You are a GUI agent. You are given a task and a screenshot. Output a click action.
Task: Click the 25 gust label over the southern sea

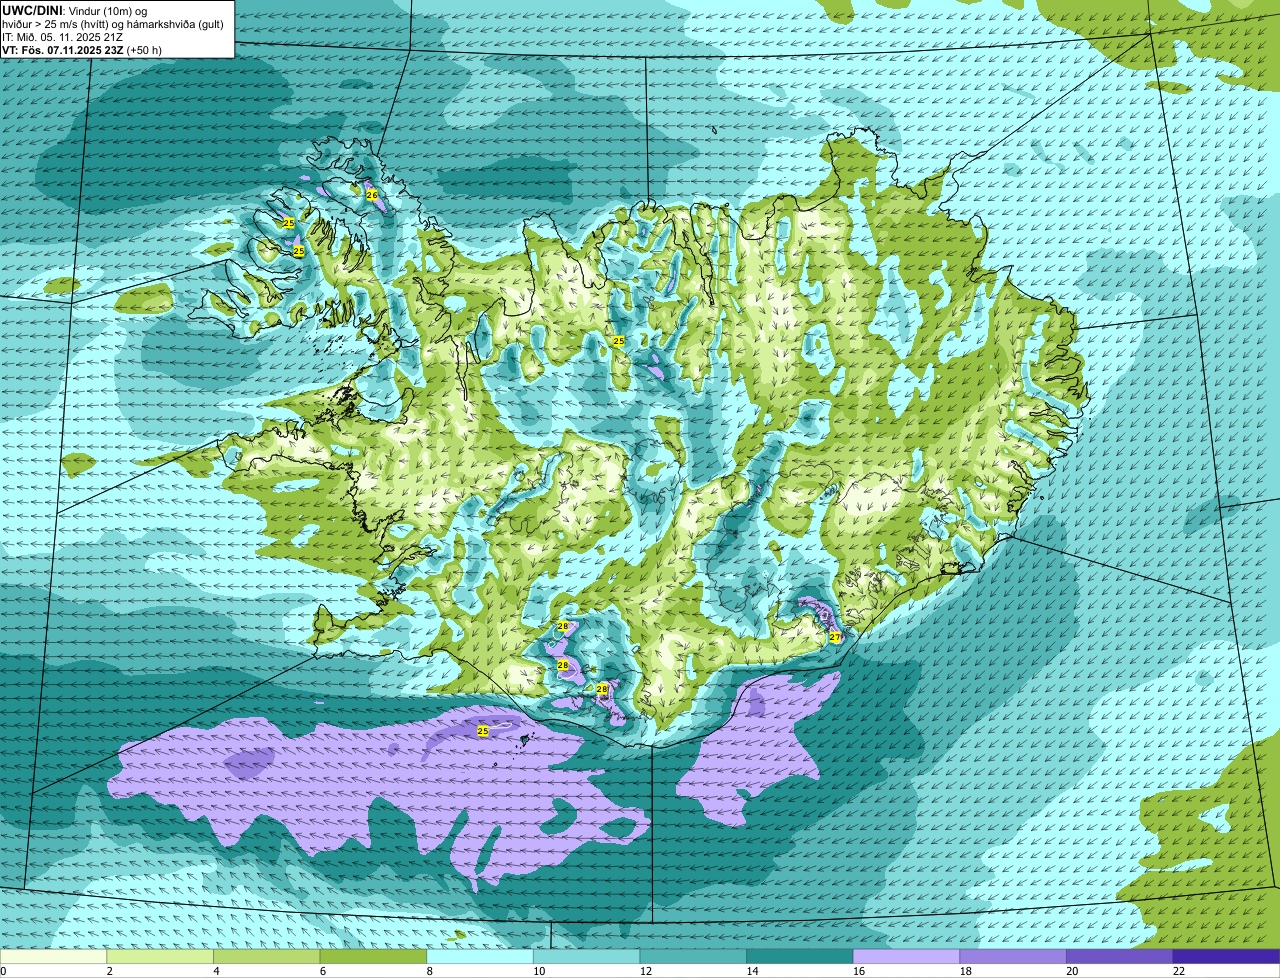click(483, 731)
